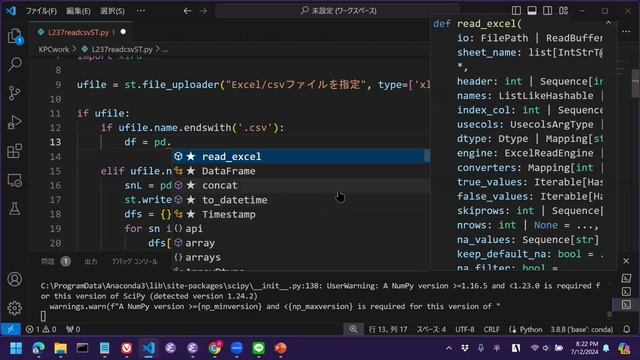Collapse the read_excel documentation chevron
Screen dimensions: 640x360
coord(609,24)
